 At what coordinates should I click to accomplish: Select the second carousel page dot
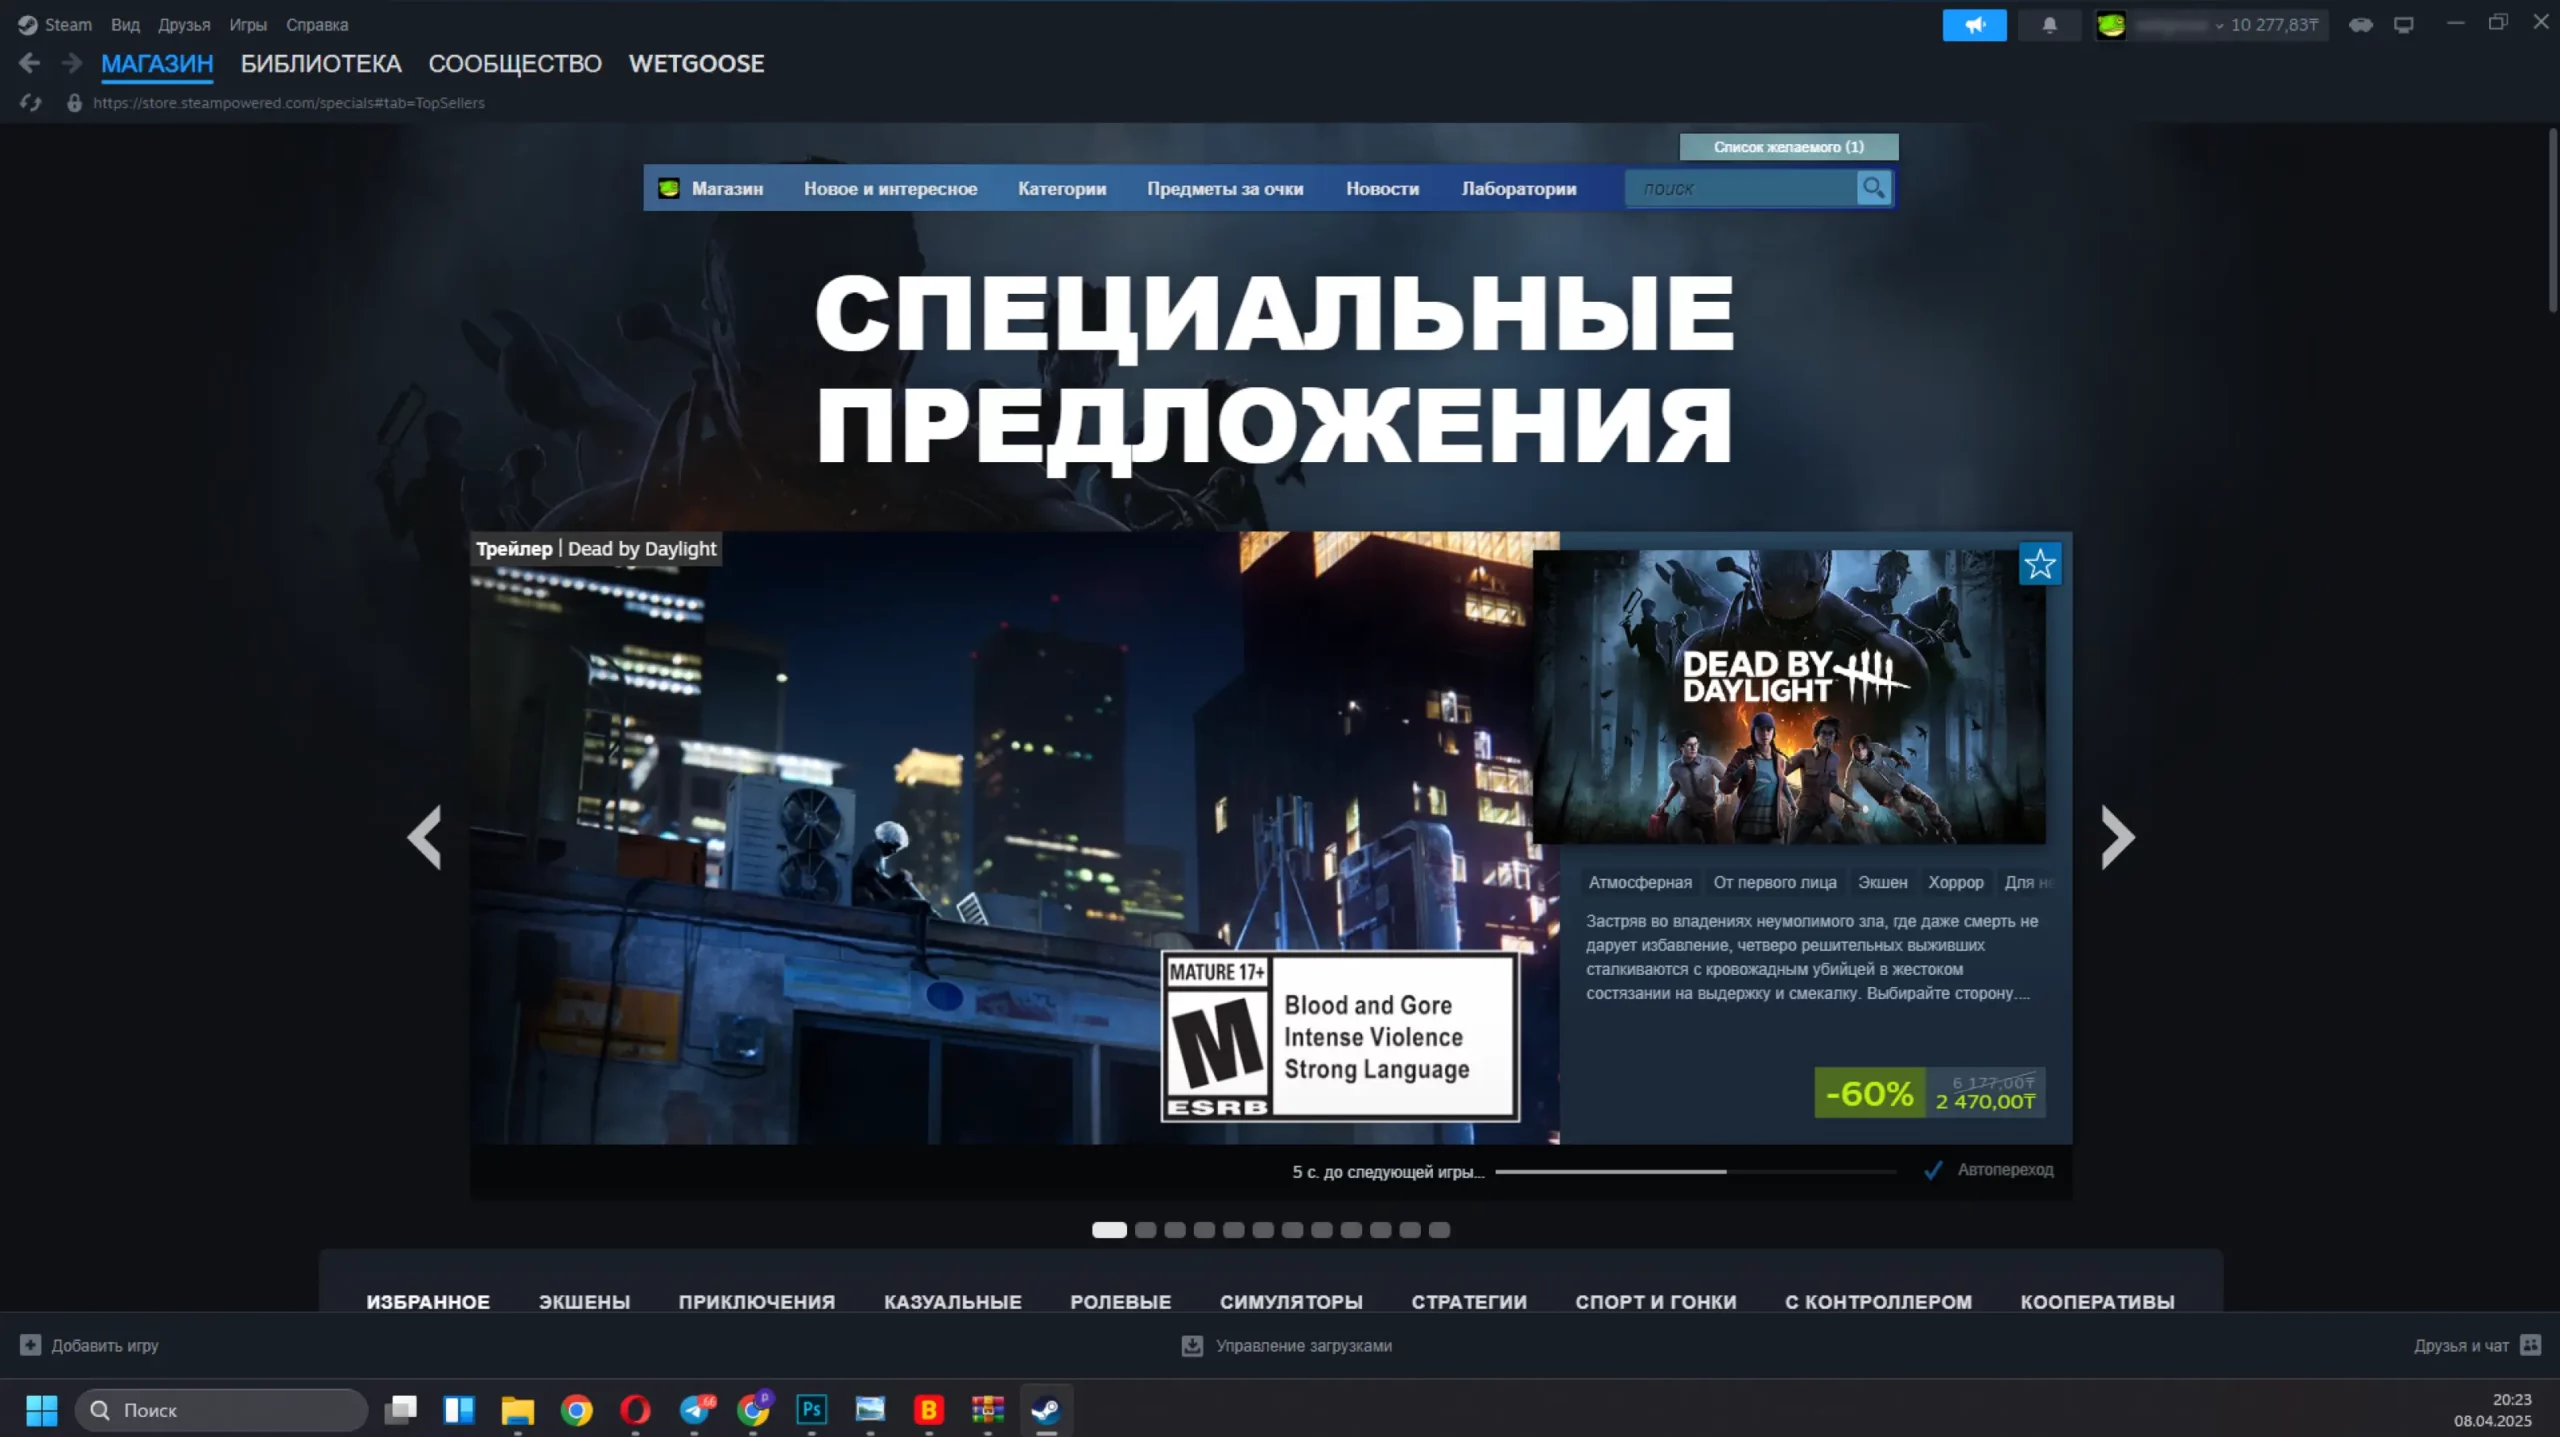[x=1146, y=1230]
